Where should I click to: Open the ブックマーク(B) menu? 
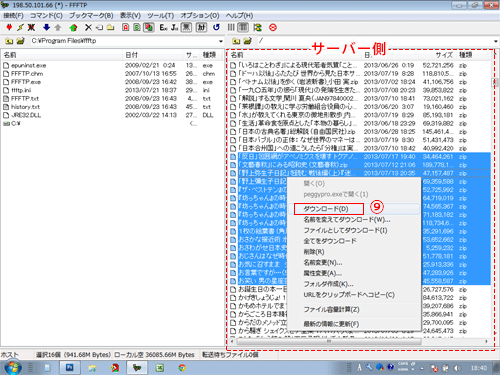[x=91, y=15]
